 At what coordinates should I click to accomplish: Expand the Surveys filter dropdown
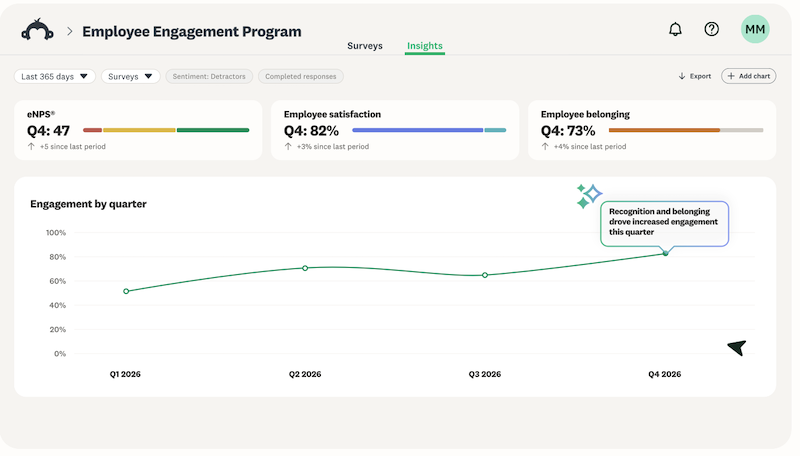[x=131, y=77]
